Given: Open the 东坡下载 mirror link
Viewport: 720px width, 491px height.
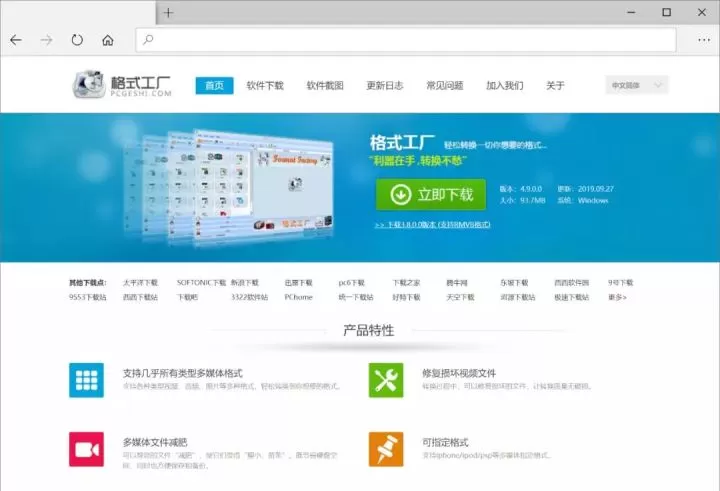Looking at the screenshot, I should [x=514, y=282].
